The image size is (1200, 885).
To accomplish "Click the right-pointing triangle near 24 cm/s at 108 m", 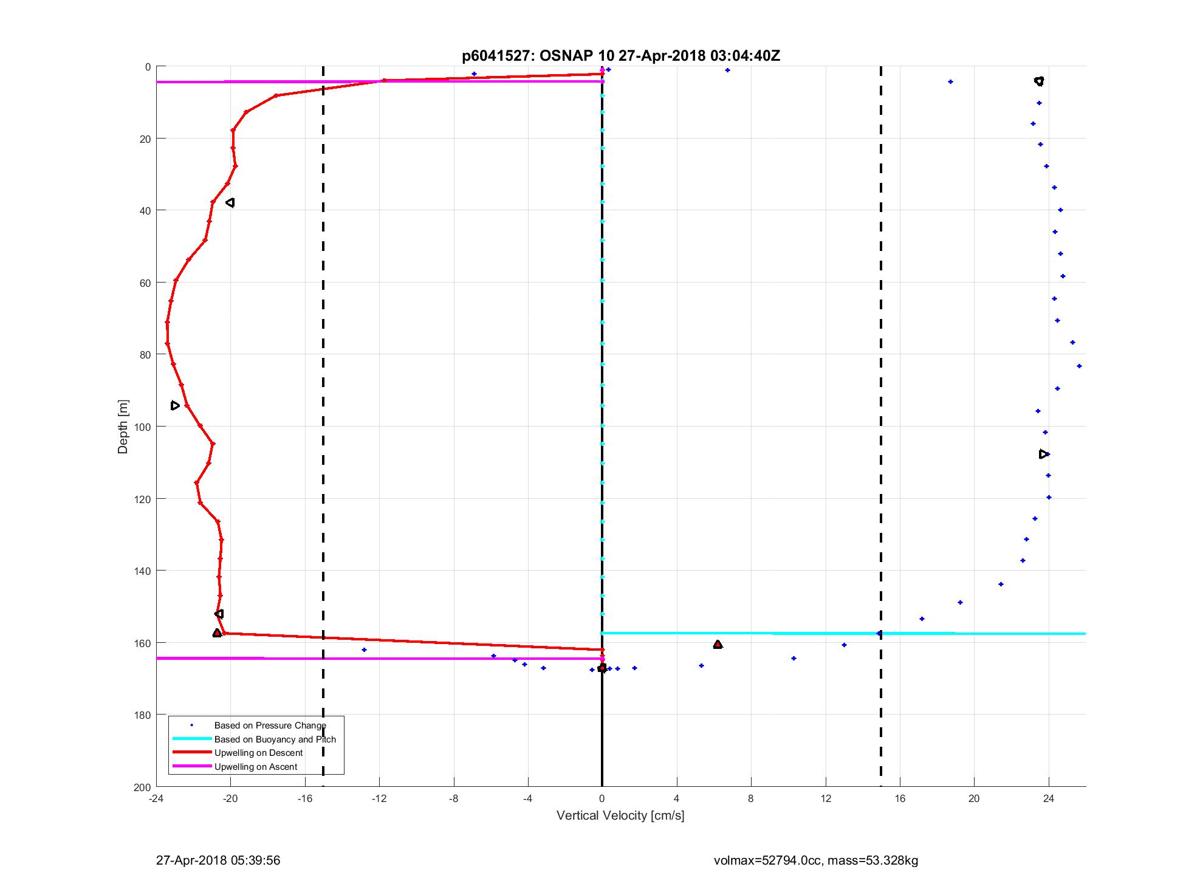I will coord(1044,454).
